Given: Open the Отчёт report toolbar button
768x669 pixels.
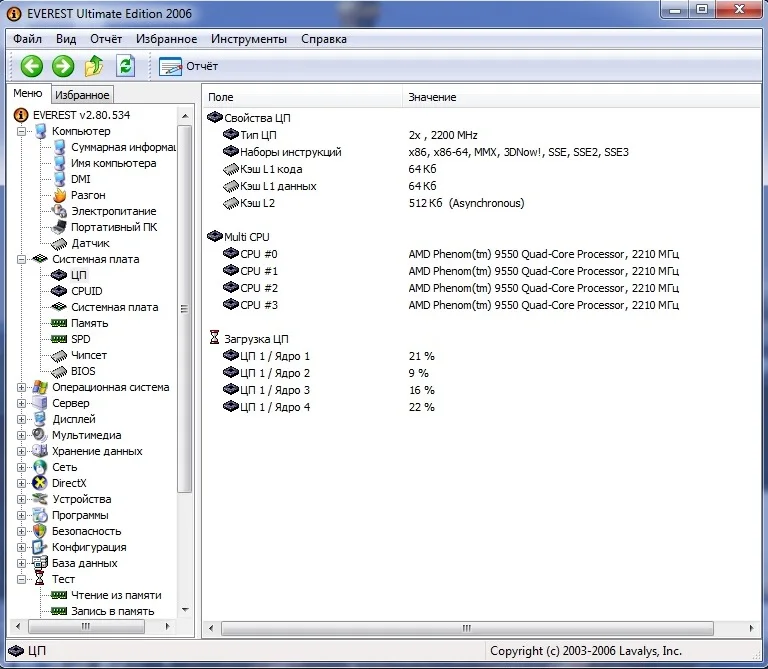Looking at the screenshot, I should pyautogui.click(x=189, y=66).
